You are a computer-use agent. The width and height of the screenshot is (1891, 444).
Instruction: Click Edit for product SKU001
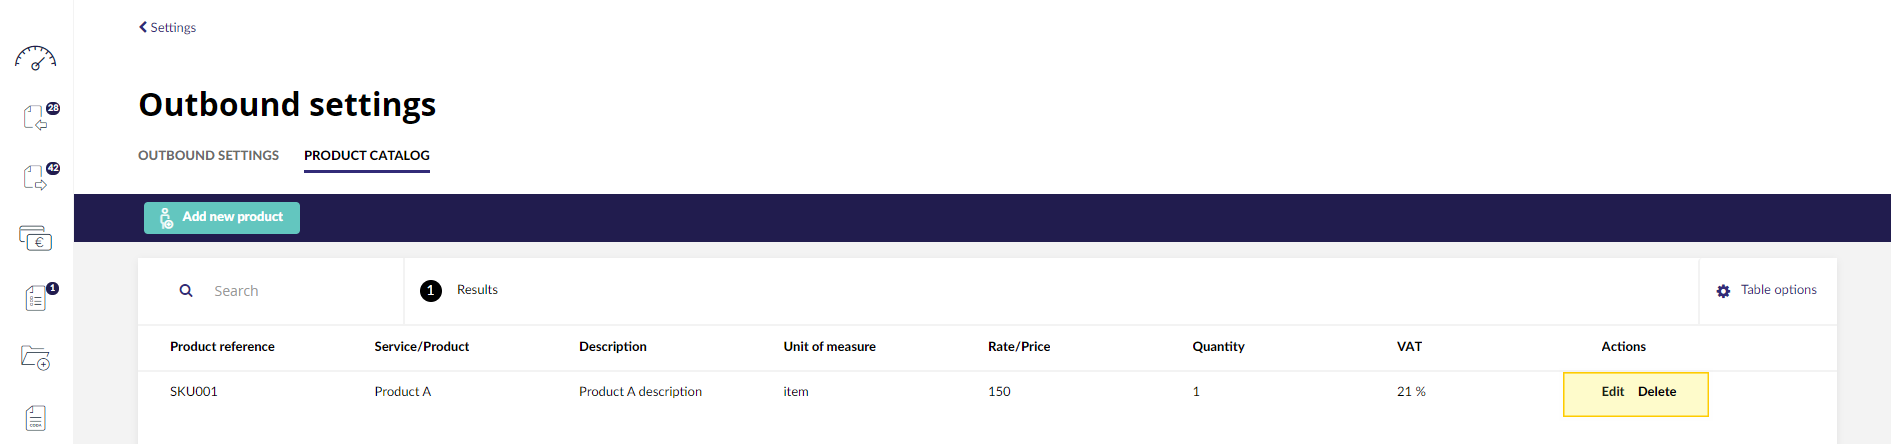click(1613, 392)
